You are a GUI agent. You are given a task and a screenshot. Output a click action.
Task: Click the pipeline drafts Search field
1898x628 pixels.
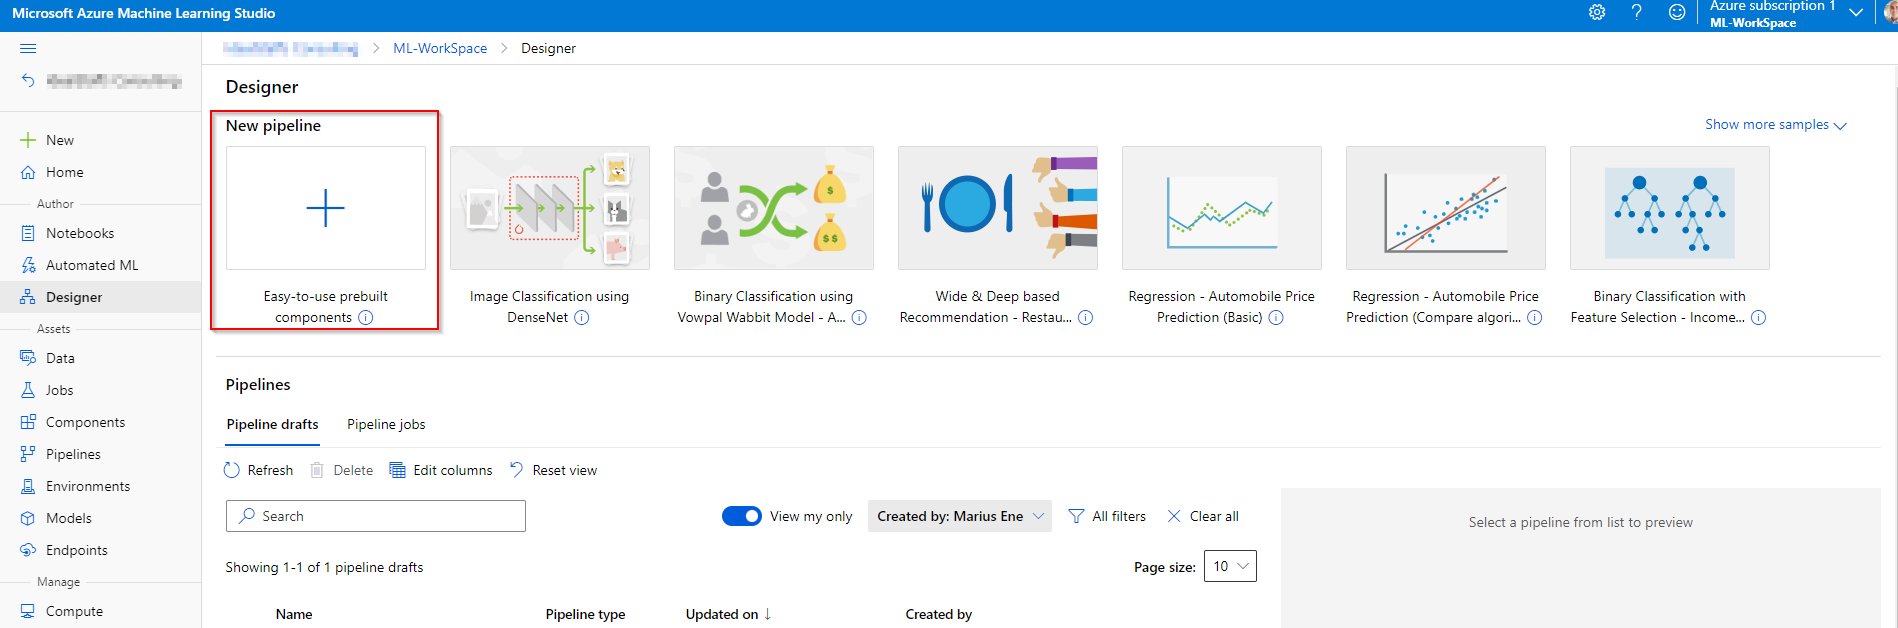tap(376, 516)
